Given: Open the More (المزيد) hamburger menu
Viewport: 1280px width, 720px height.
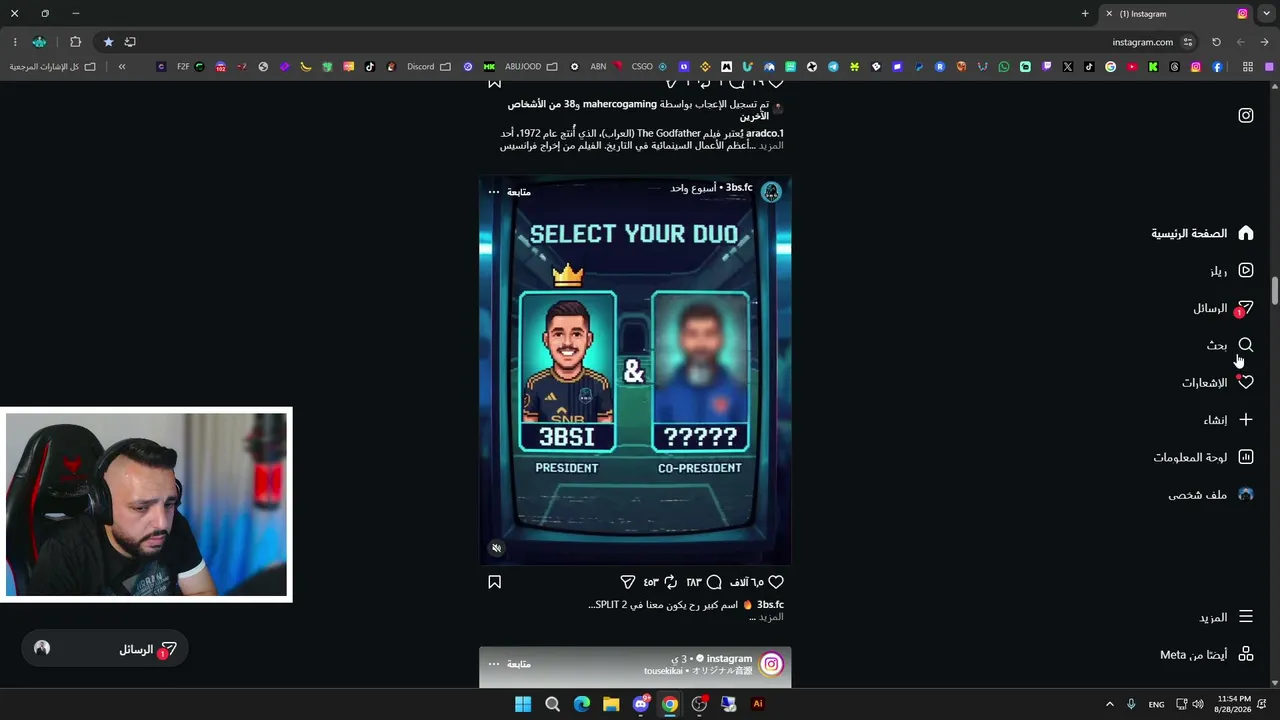Looking at the screenshot, I should pos(1226,617).
